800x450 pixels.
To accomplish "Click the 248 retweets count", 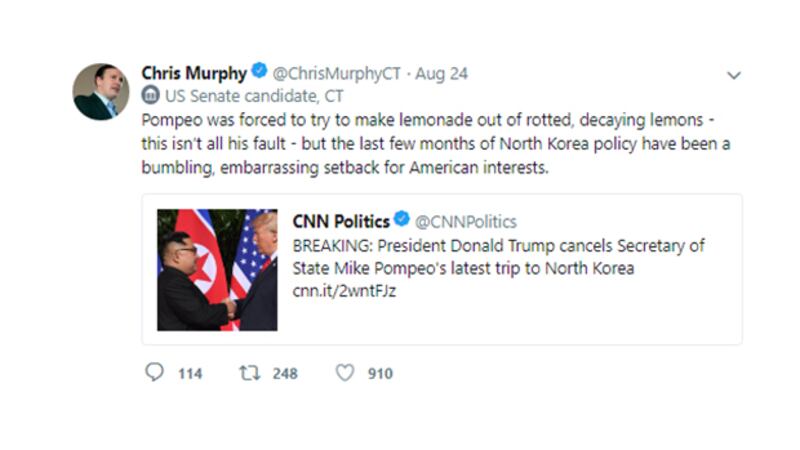I will [x=285, y=373].
